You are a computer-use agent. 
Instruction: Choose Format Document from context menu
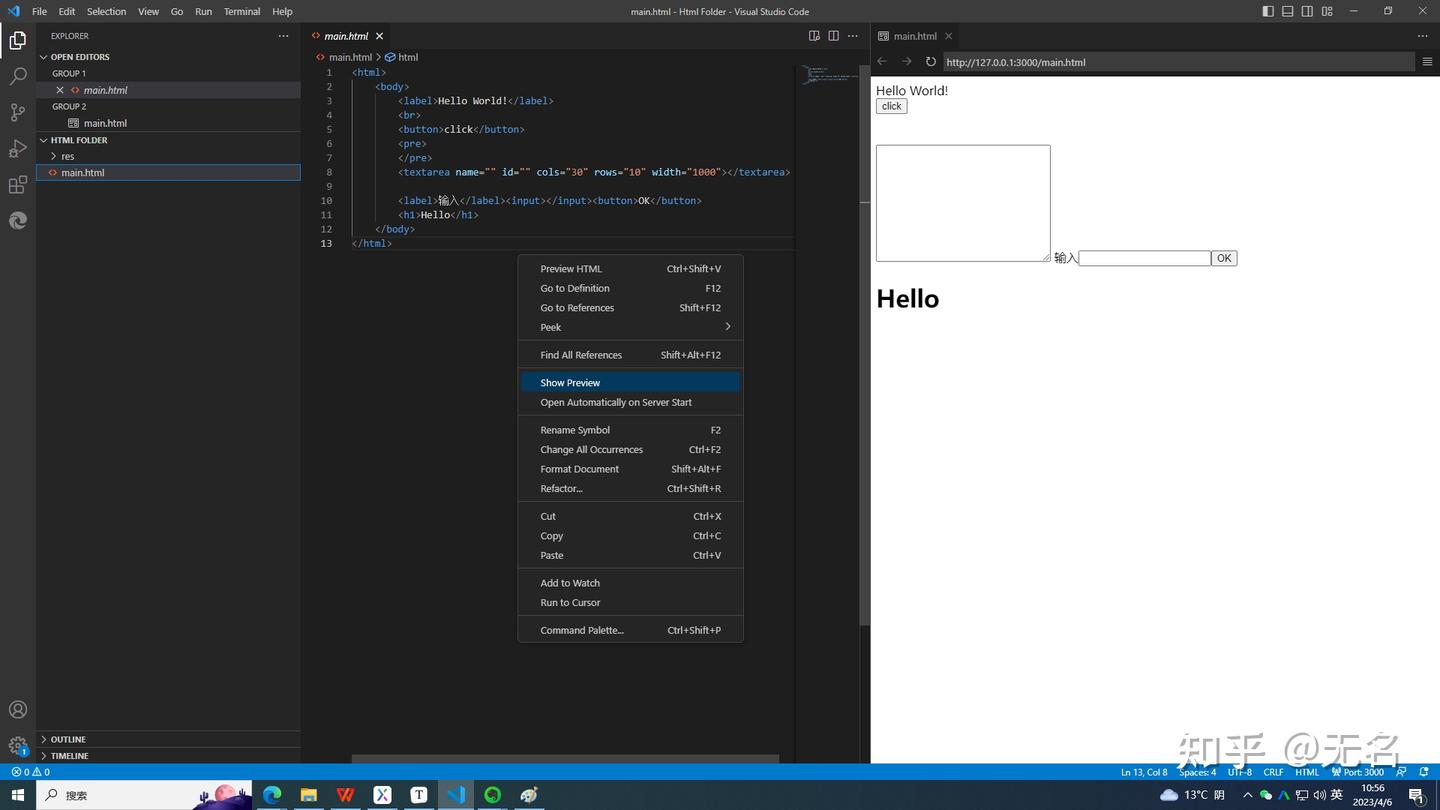579,469
